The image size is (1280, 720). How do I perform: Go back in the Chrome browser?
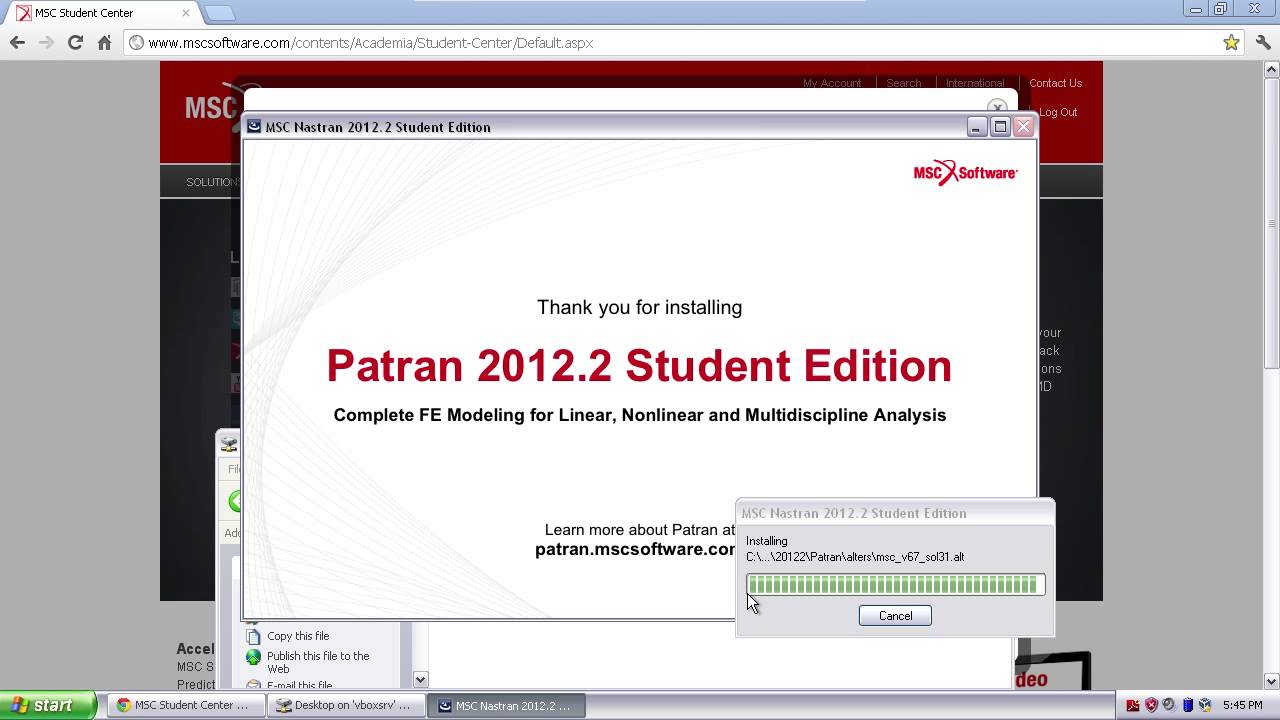pyautogui.click(x=17, y=43)
